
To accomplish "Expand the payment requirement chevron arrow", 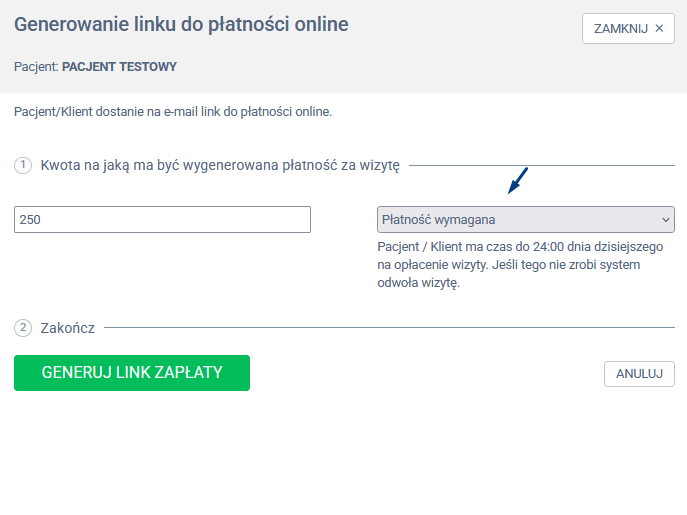I will pos(666,219).
